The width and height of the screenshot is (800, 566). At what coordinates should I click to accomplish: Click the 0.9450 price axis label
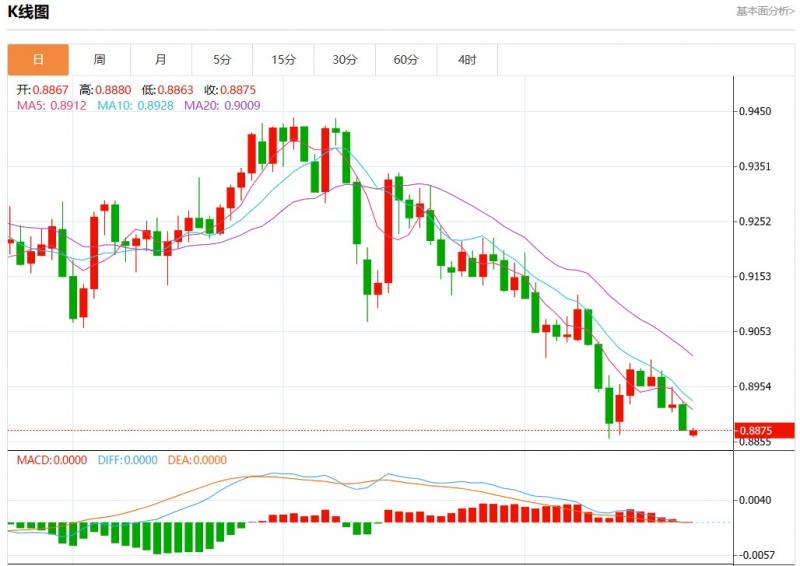tap(754, 112)
